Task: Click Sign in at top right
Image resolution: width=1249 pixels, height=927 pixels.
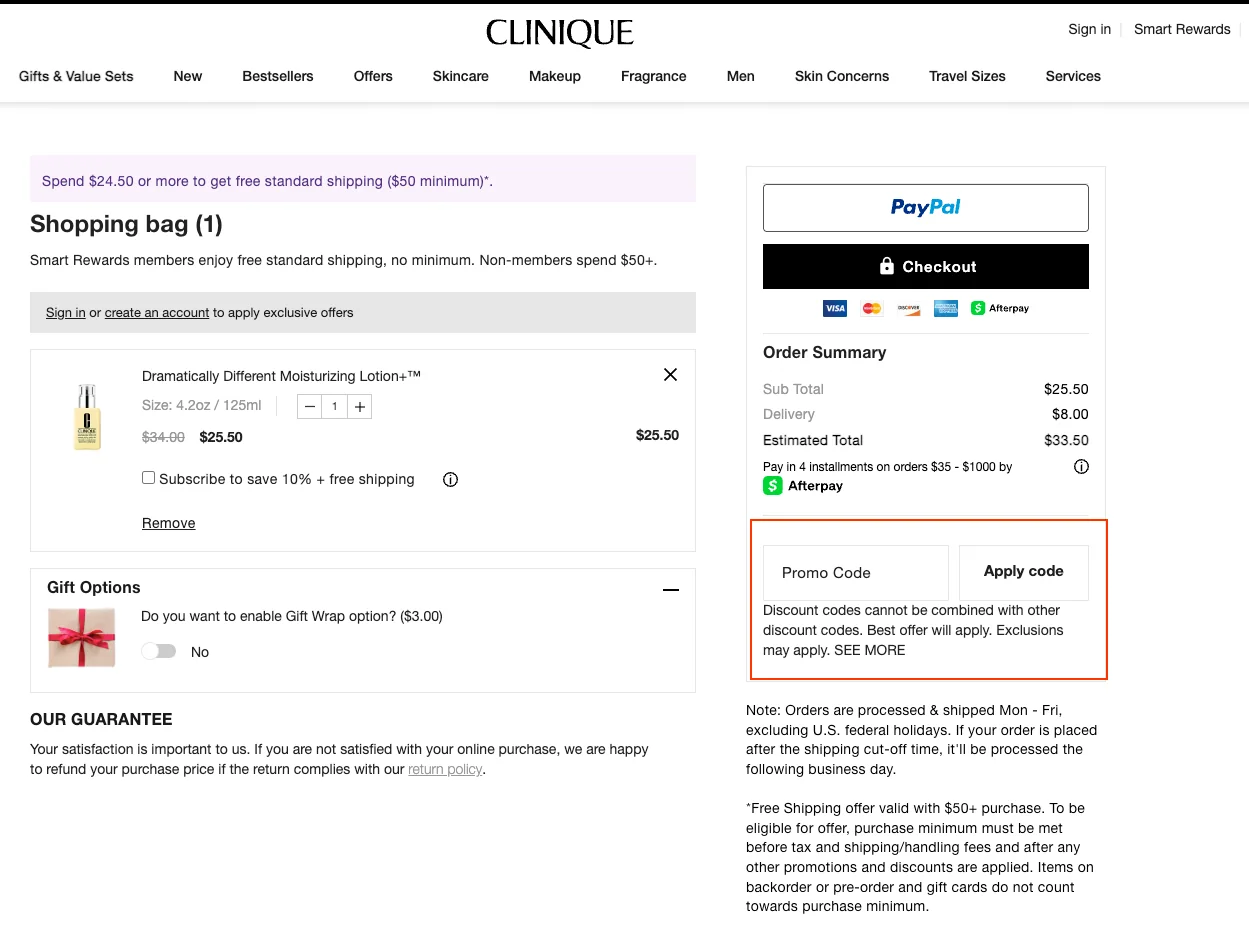Action: [x=1089, y=29]
